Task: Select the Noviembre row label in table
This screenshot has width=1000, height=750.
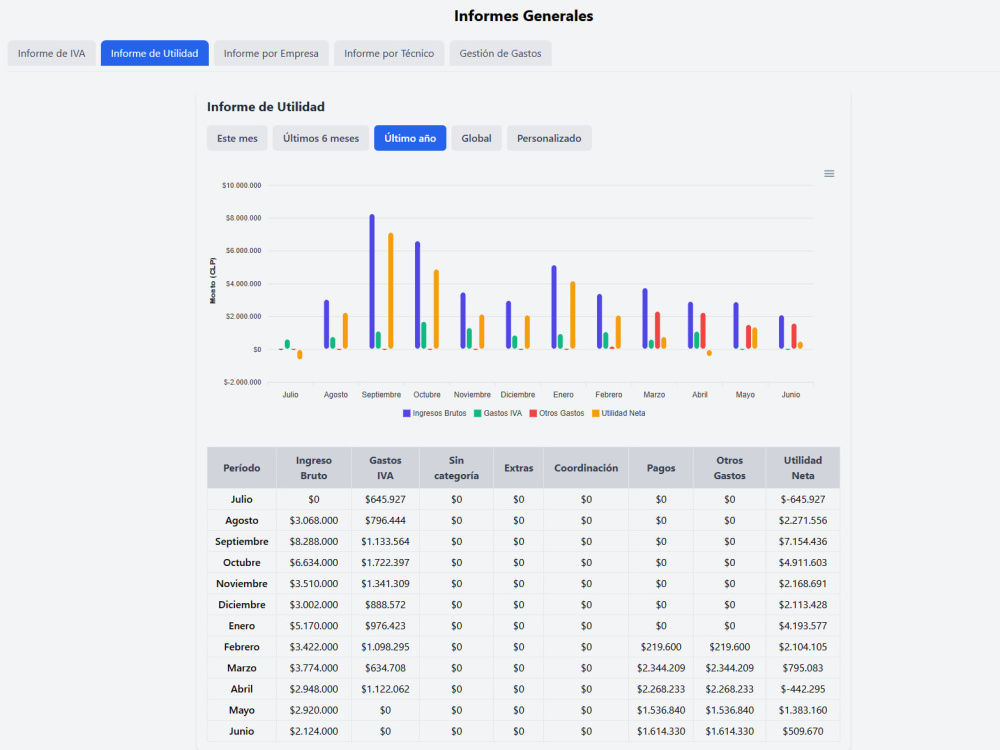Action: click(x=242, y=584)
